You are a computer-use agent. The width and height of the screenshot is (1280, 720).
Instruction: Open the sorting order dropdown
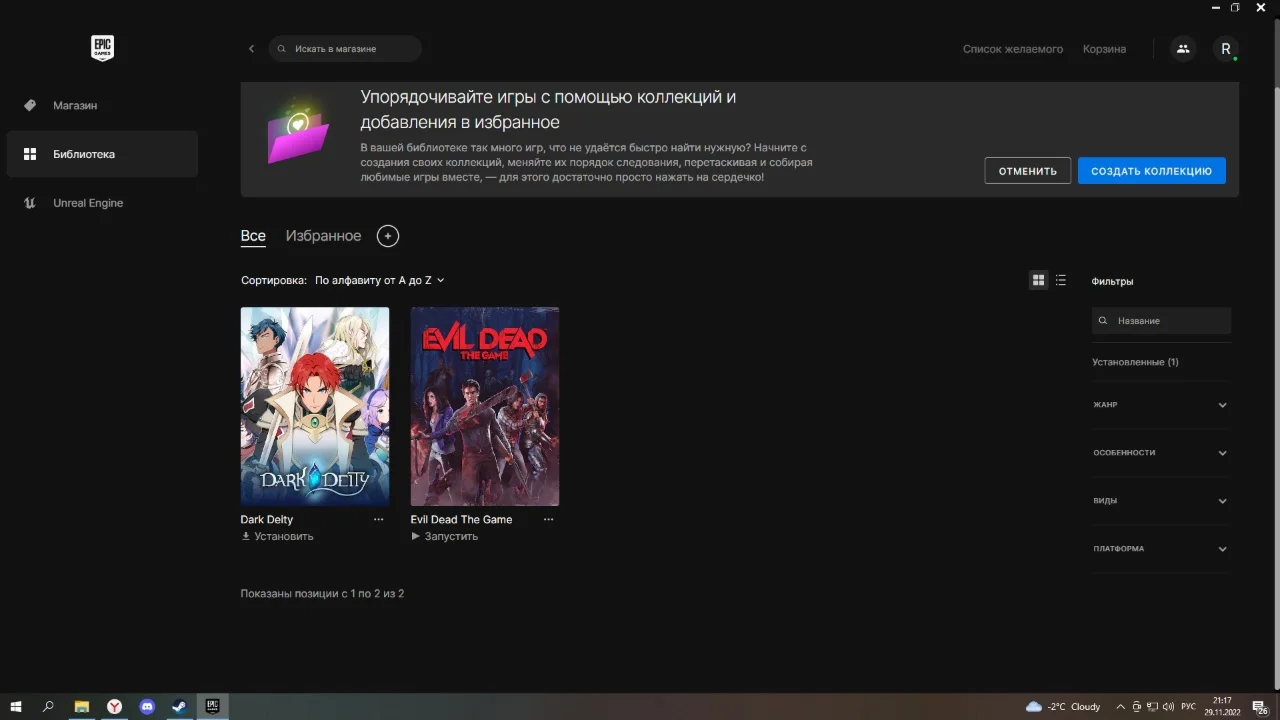click(379, 281)
